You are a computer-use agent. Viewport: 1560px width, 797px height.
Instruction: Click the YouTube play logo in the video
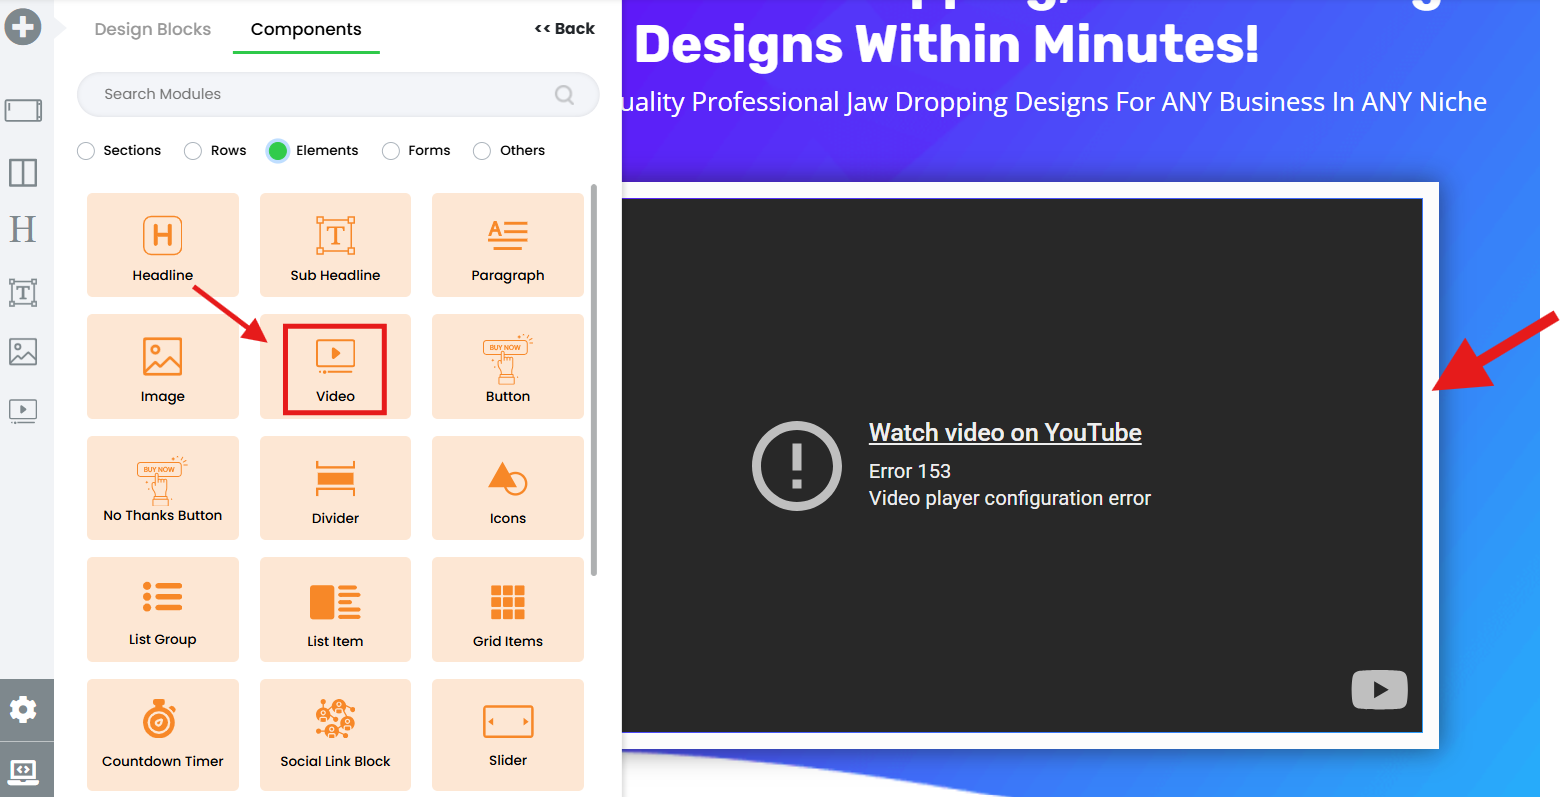pyautogui.click(x=1379, y=689)
